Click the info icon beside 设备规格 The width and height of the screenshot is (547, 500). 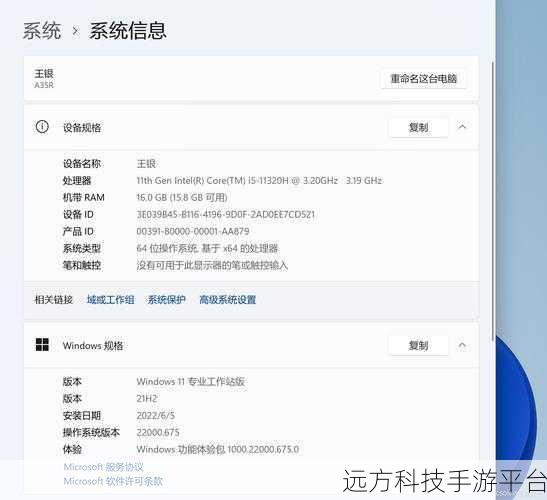[x=42, y=127]
